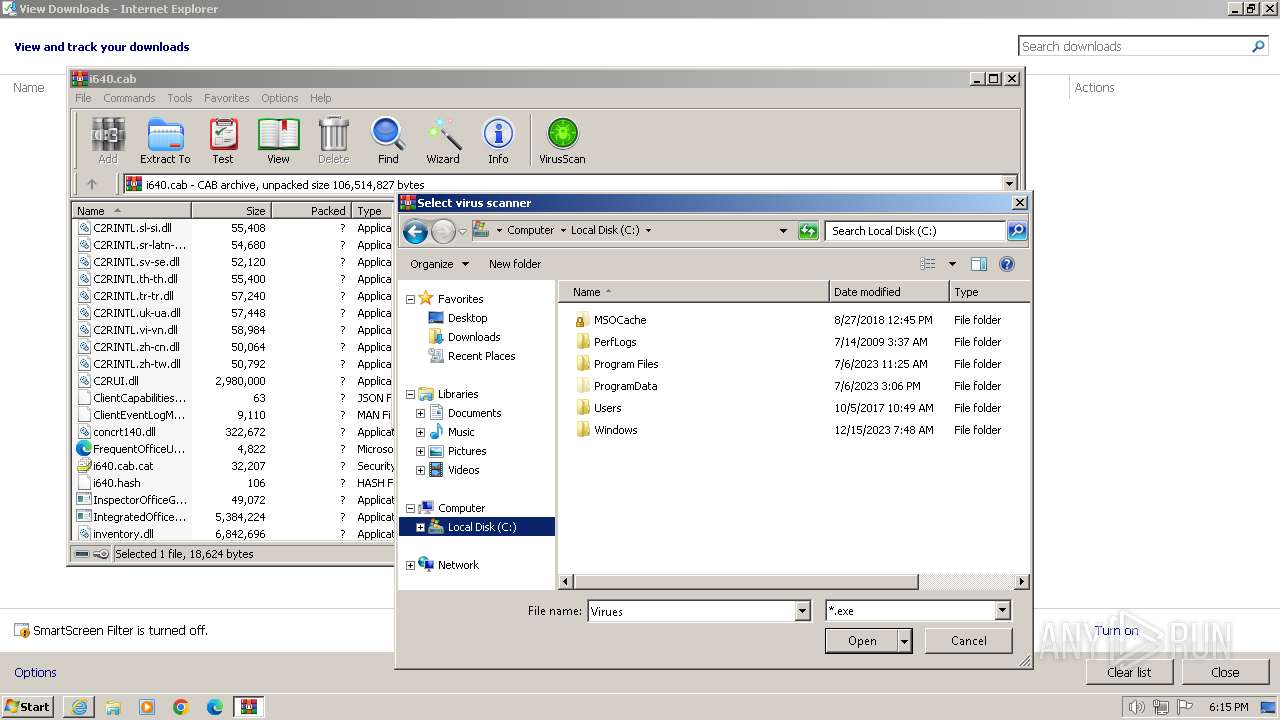Click the Back arrow in file dialog
This screenshot has height=720, width=1280.
(415, 231)
